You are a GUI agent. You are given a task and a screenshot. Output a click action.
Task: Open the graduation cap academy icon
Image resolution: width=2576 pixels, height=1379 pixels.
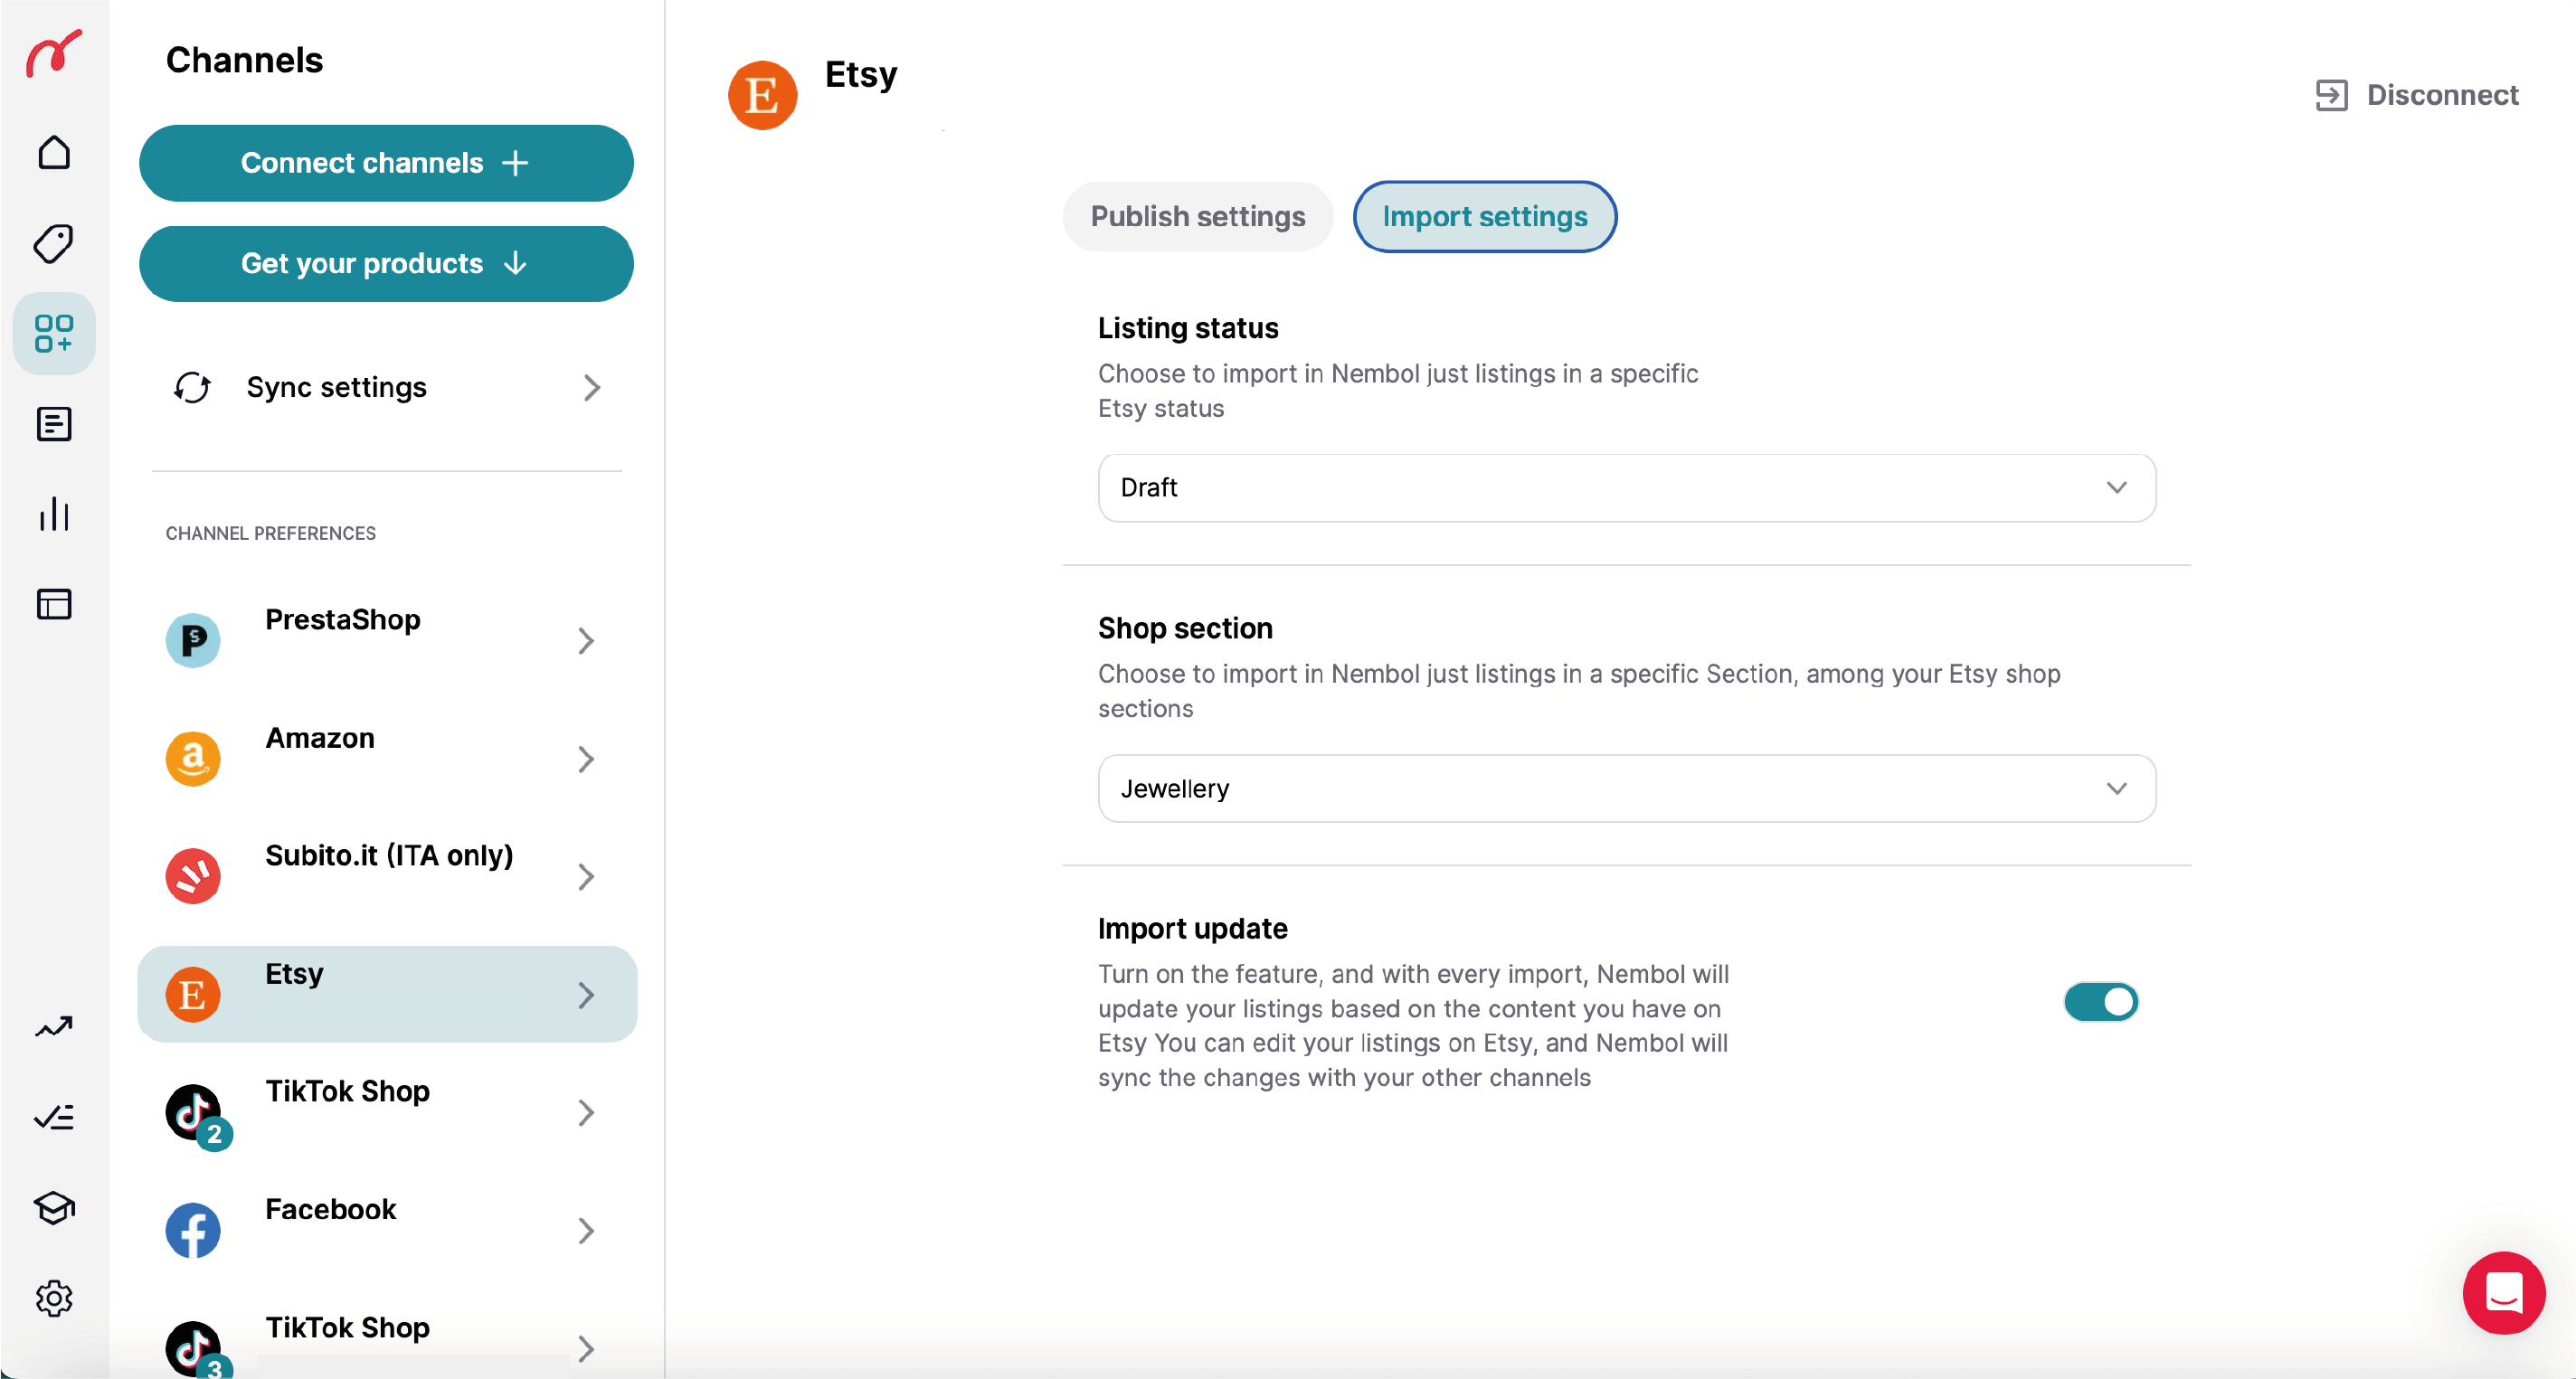(x=54, y=1208)
